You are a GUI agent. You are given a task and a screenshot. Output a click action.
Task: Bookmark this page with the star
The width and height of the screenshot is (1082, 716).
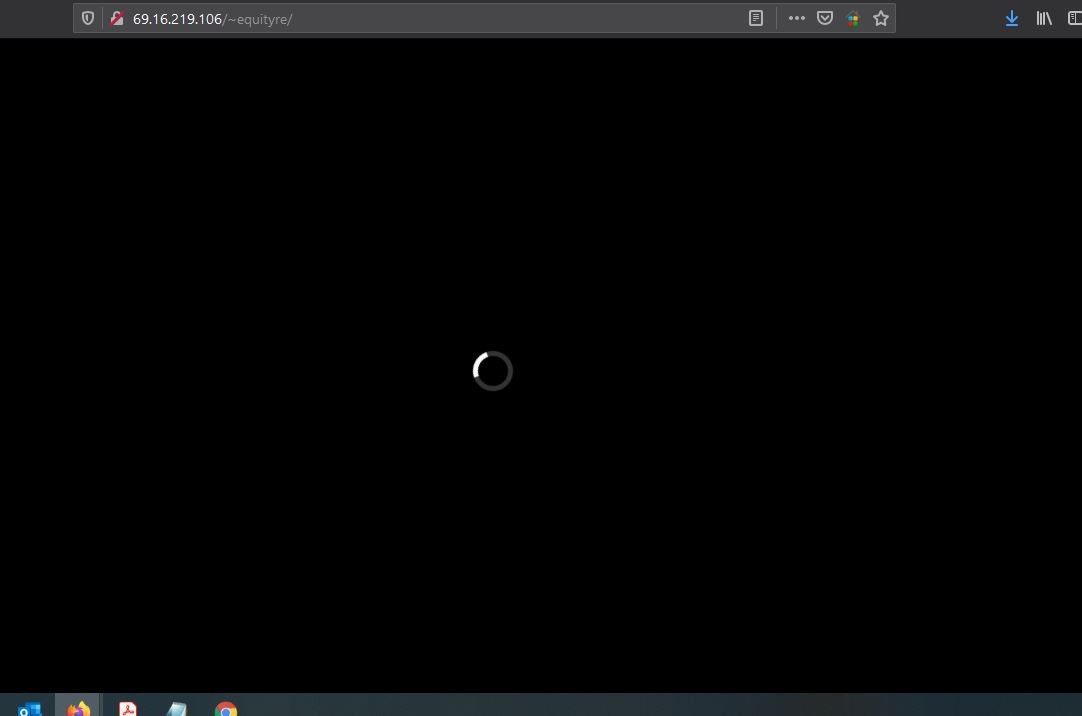[x=881, y=19]
